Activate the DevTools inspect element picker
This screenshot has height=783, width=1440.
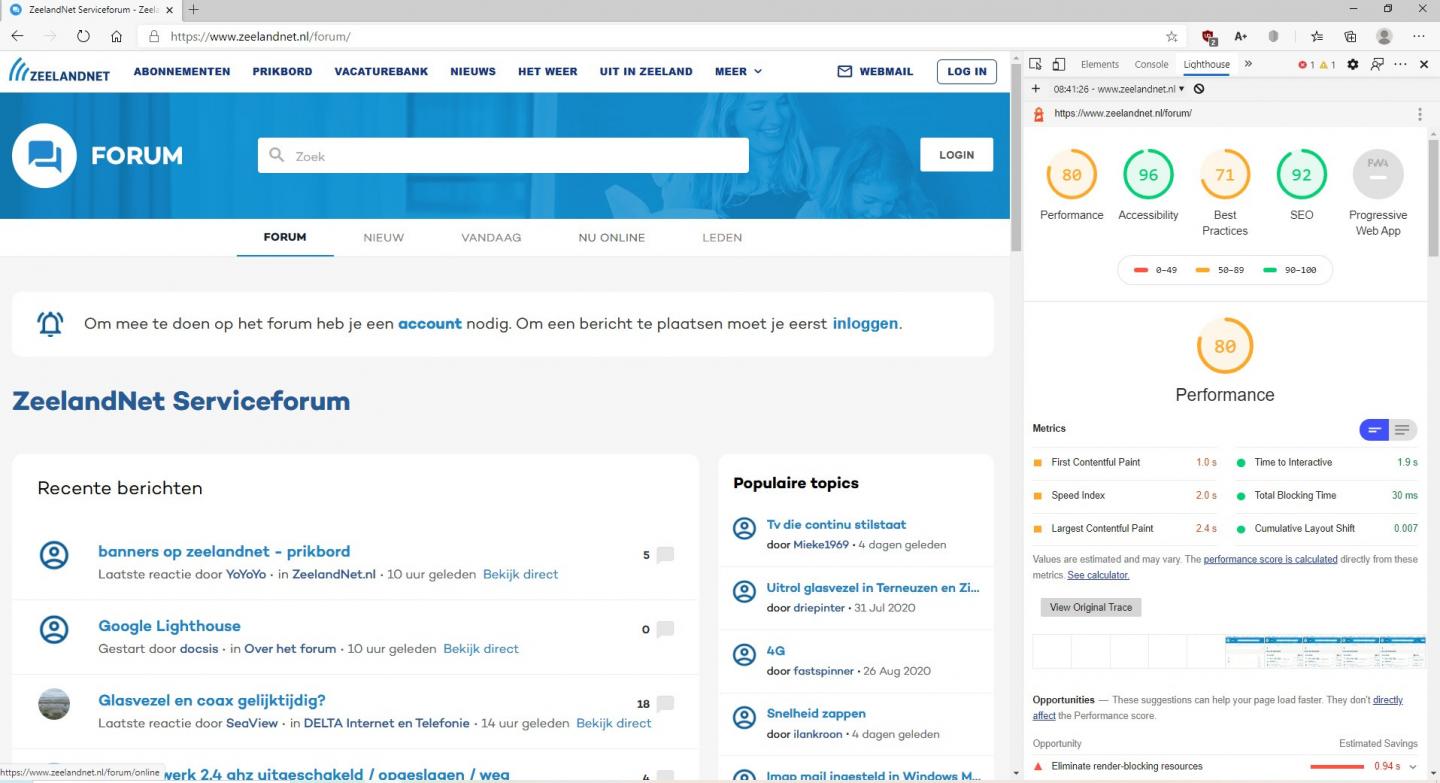1036,64
